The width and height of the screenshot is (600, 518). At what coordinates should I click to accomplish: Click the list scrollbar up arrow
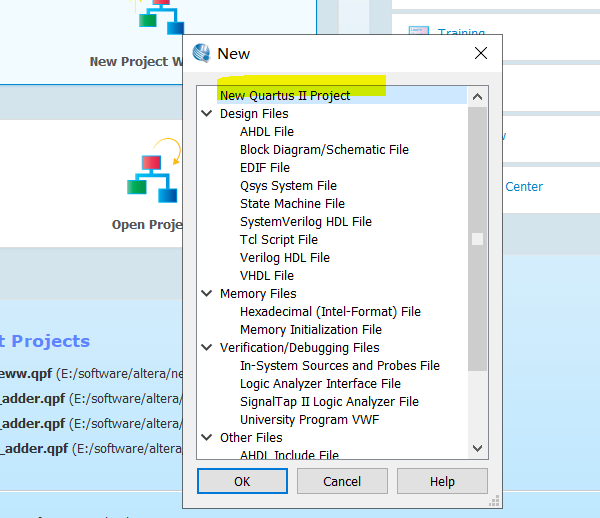(x=477, y=97)
